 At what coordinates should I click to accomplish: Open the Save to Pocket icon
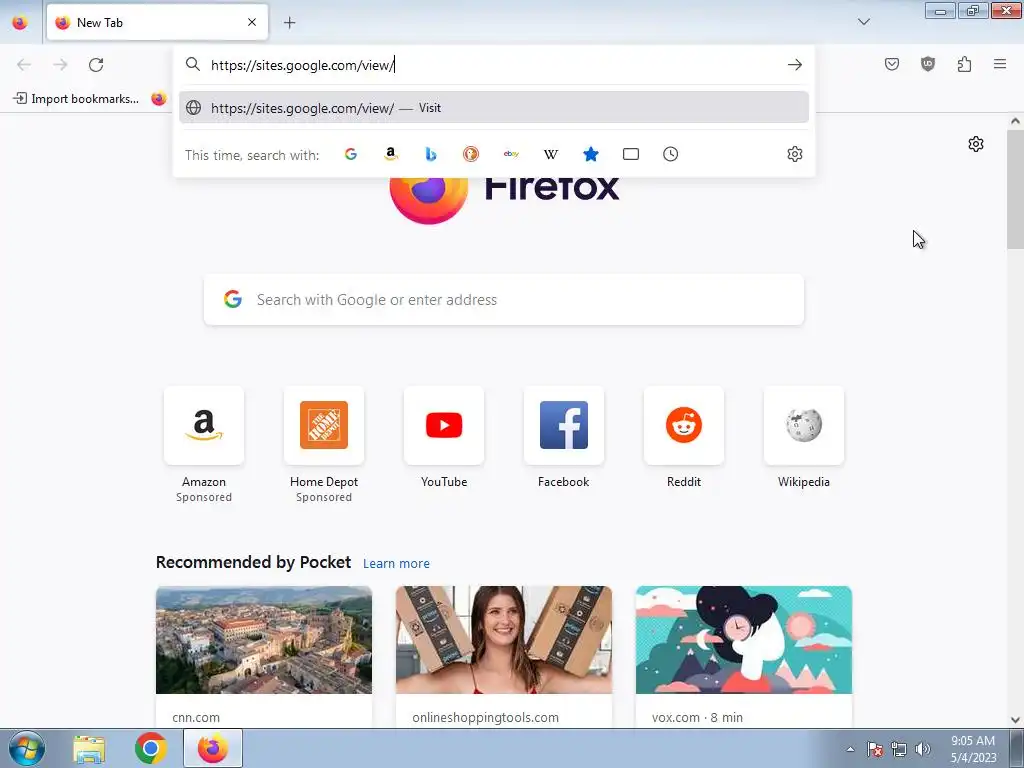(x=891, y=64)
